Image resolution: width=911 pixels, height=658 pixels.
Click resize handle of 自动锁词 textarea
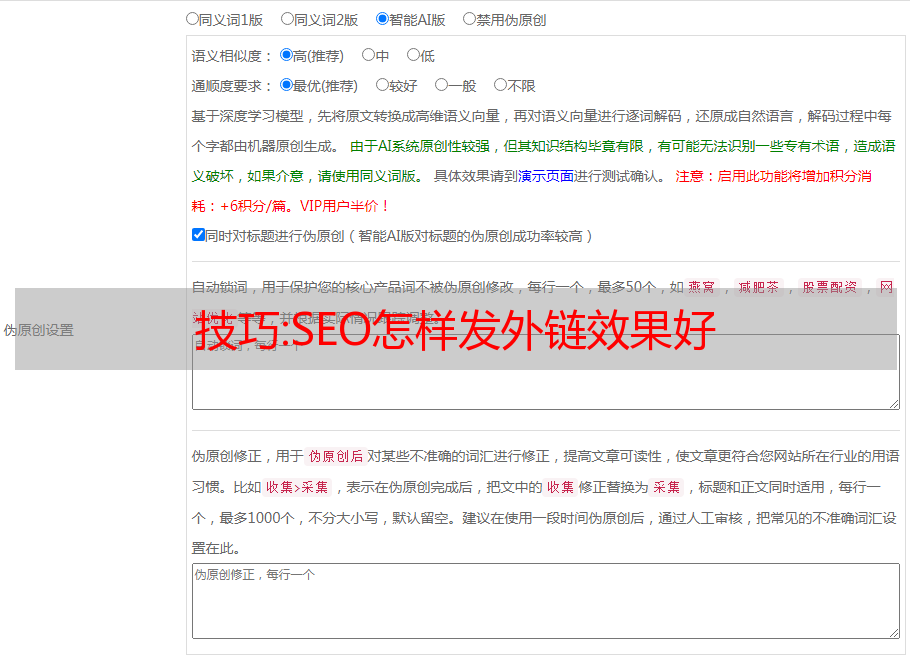coord(894,404)
